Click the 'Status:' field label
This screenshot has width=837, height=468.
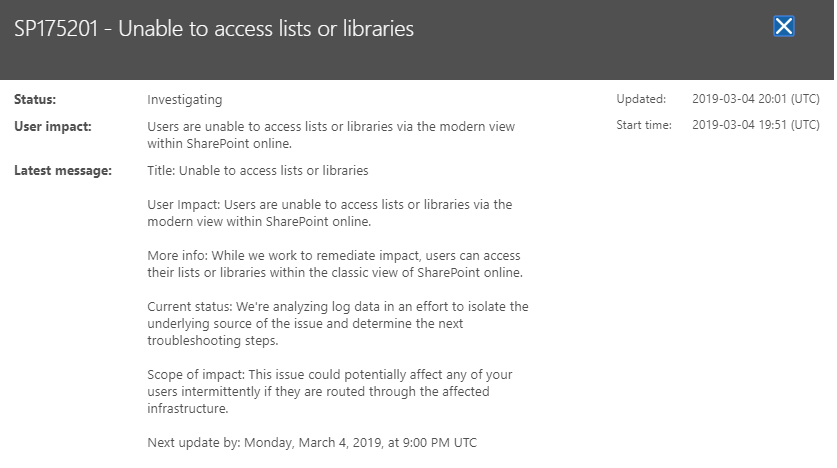tap(35, 100)
